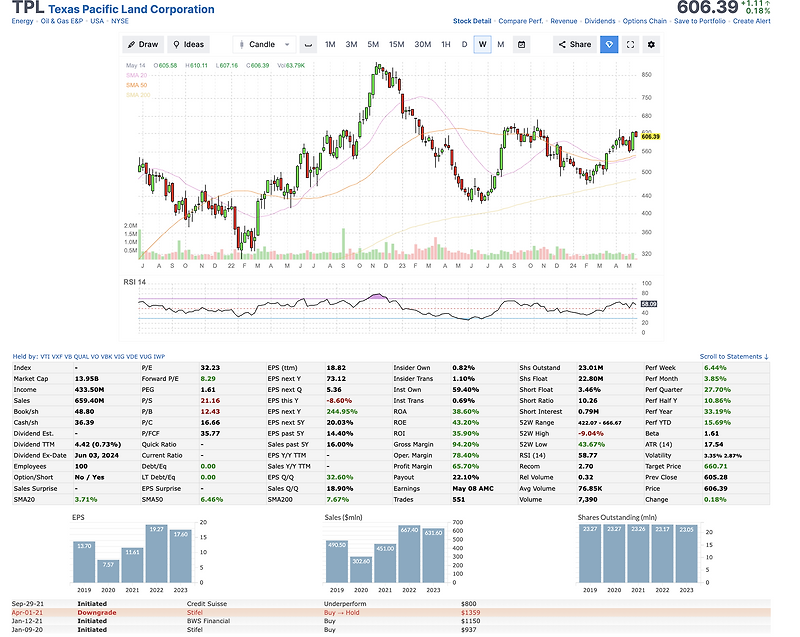Click the Market Cap label cell

43,378
